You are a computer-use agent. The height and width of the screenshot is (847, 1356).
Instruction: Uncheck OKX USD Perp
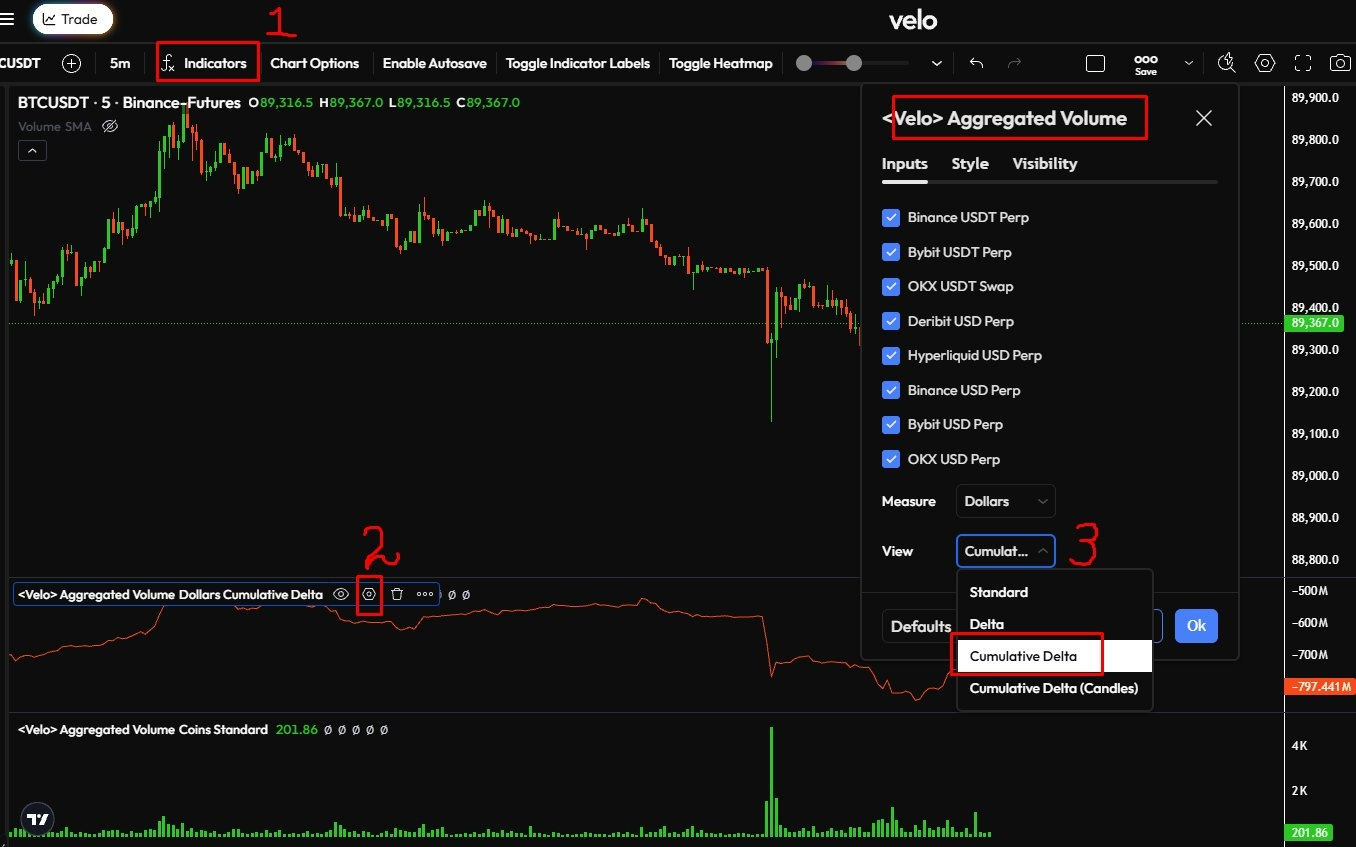click(891, 459)
